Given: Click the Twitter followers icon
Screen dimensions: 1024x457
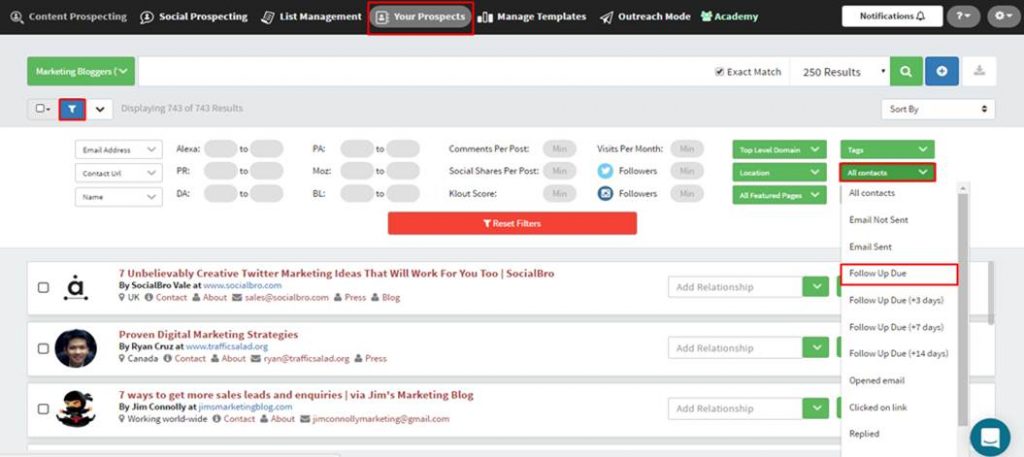Looking at the screenshot, I should coord(605,171).
